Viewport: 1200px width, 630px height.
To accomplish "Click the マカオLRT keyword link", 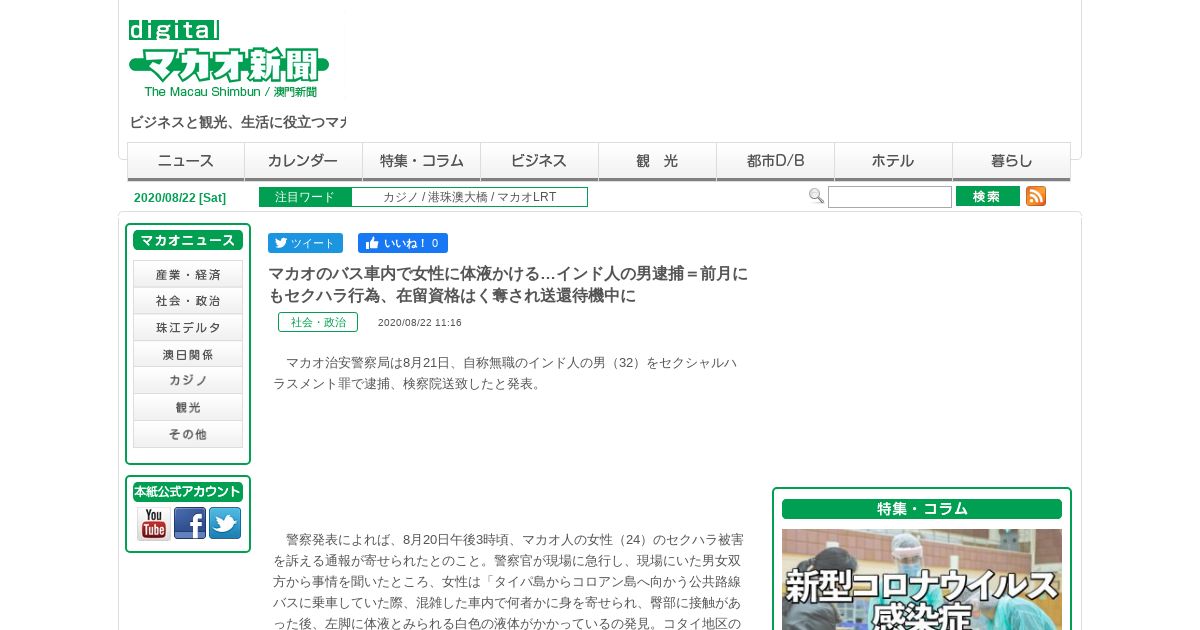I will click(x=527, y=197).
